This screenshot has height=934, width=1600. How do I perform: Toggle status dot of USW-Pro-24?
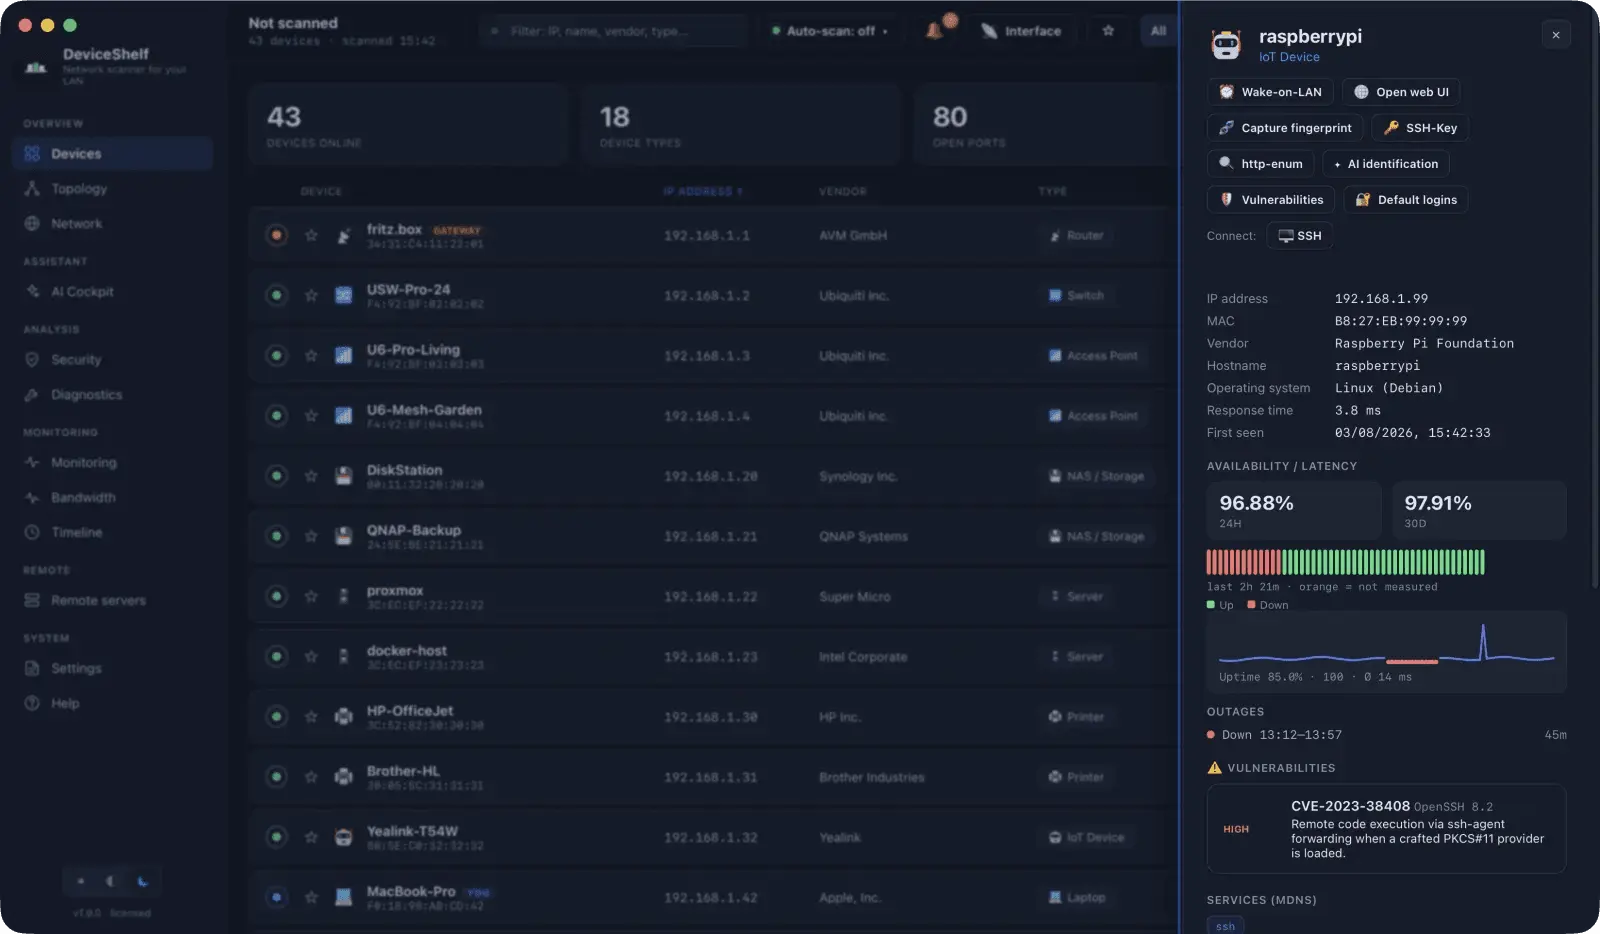(x=277, y=296)
